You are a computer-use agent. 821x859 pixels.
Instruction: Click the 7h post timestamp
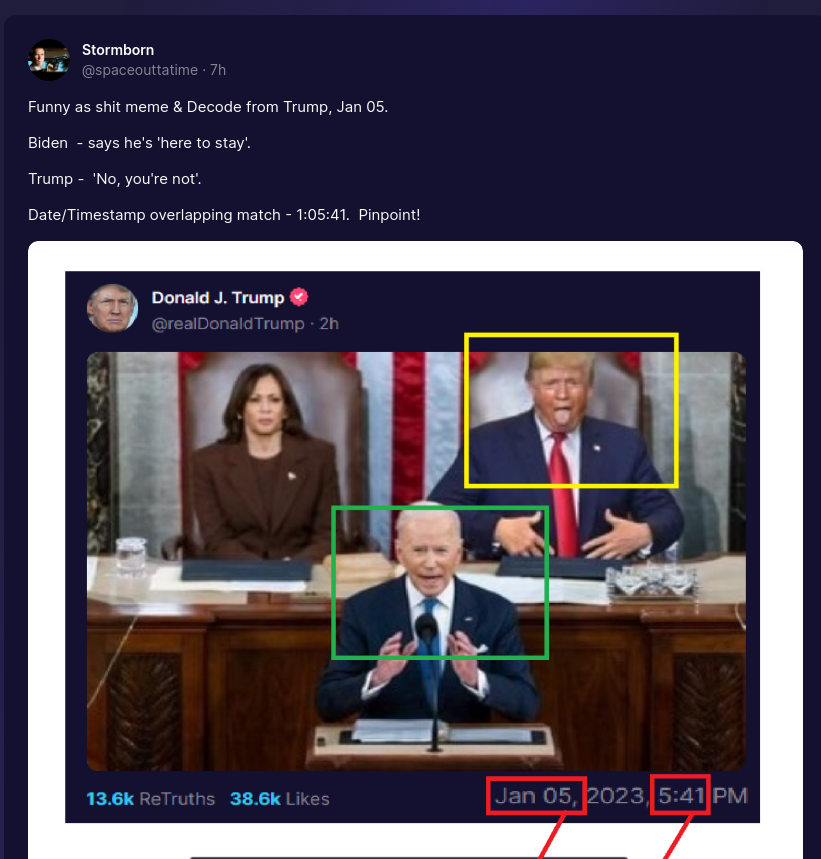218,70
